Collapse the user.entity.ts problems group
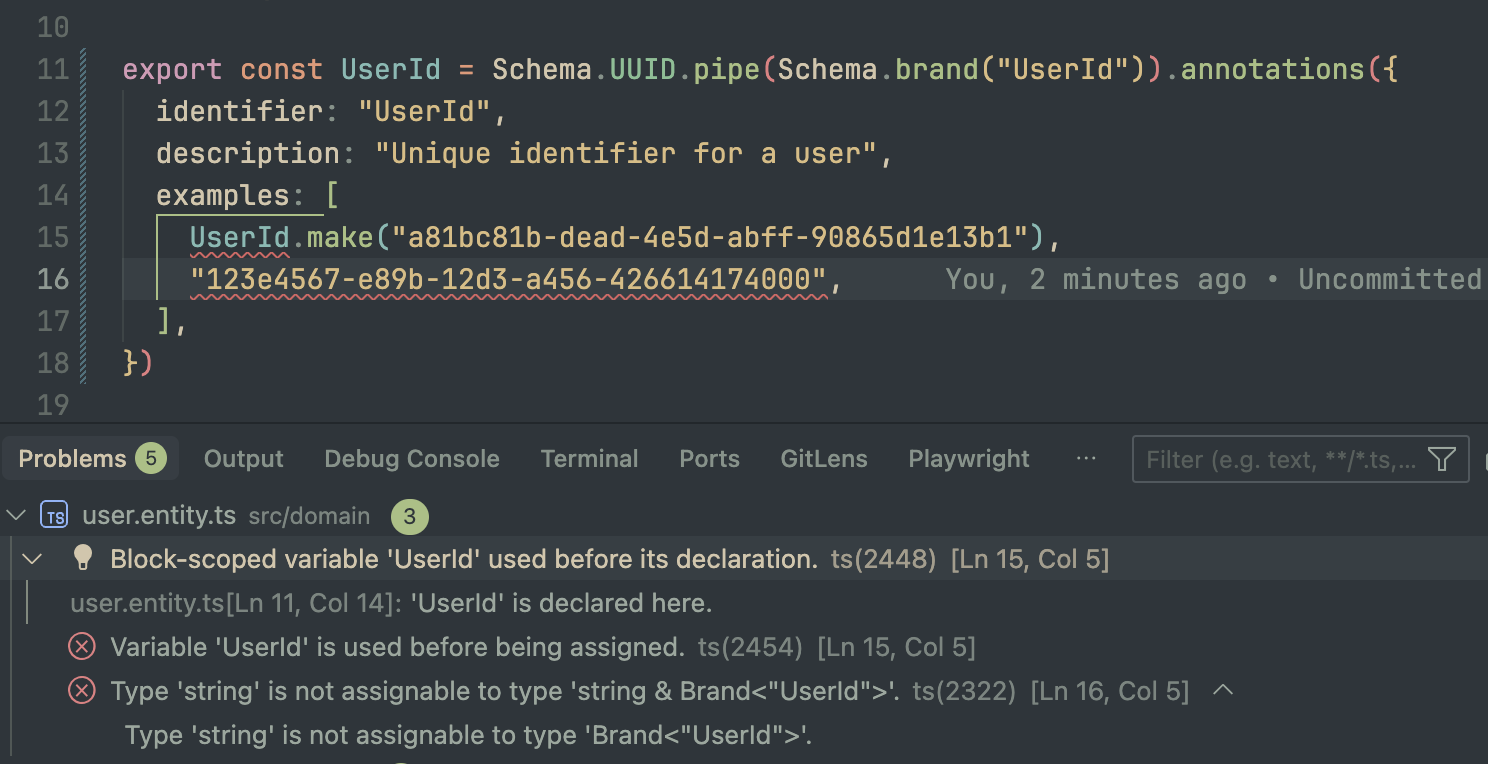Viewport: 1488px width, 764px height. (x=16, y=516)
